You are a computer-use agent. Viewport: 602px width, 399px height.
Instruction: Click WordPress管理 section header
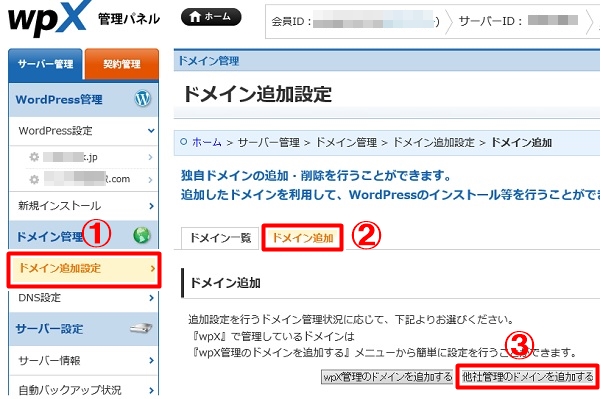[x=83, y=99]
